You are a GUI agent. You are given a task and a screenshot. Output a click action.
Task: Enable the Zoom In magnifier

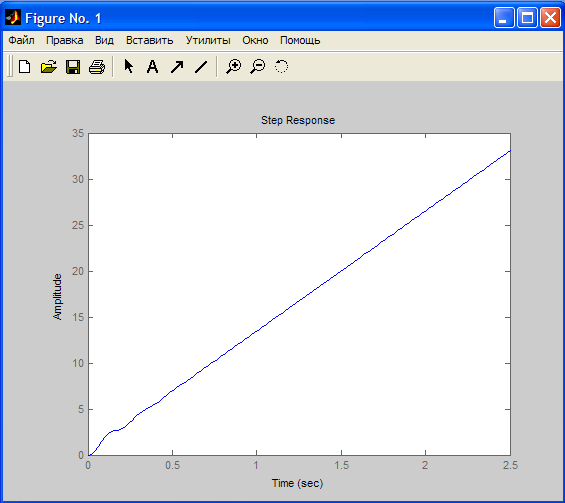point(233,67)
